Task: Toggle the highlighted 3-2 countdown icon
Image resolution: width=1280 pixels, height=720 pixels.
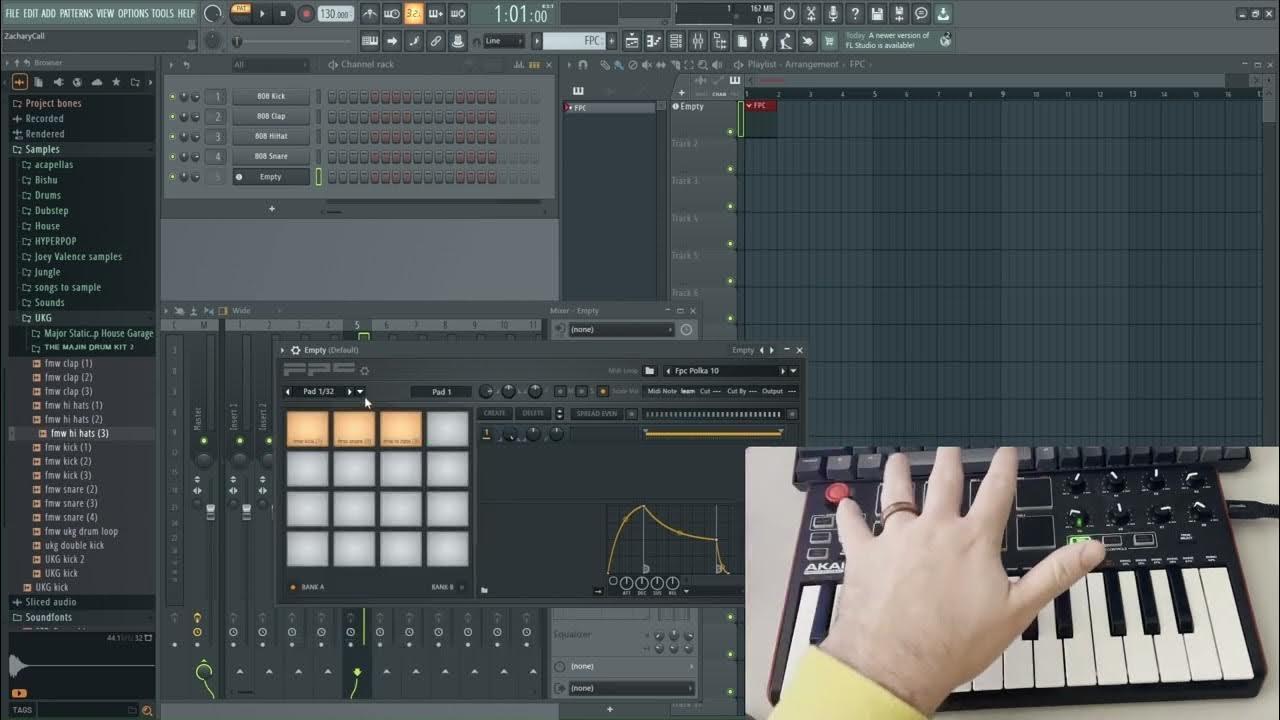Action: point(414,14)
